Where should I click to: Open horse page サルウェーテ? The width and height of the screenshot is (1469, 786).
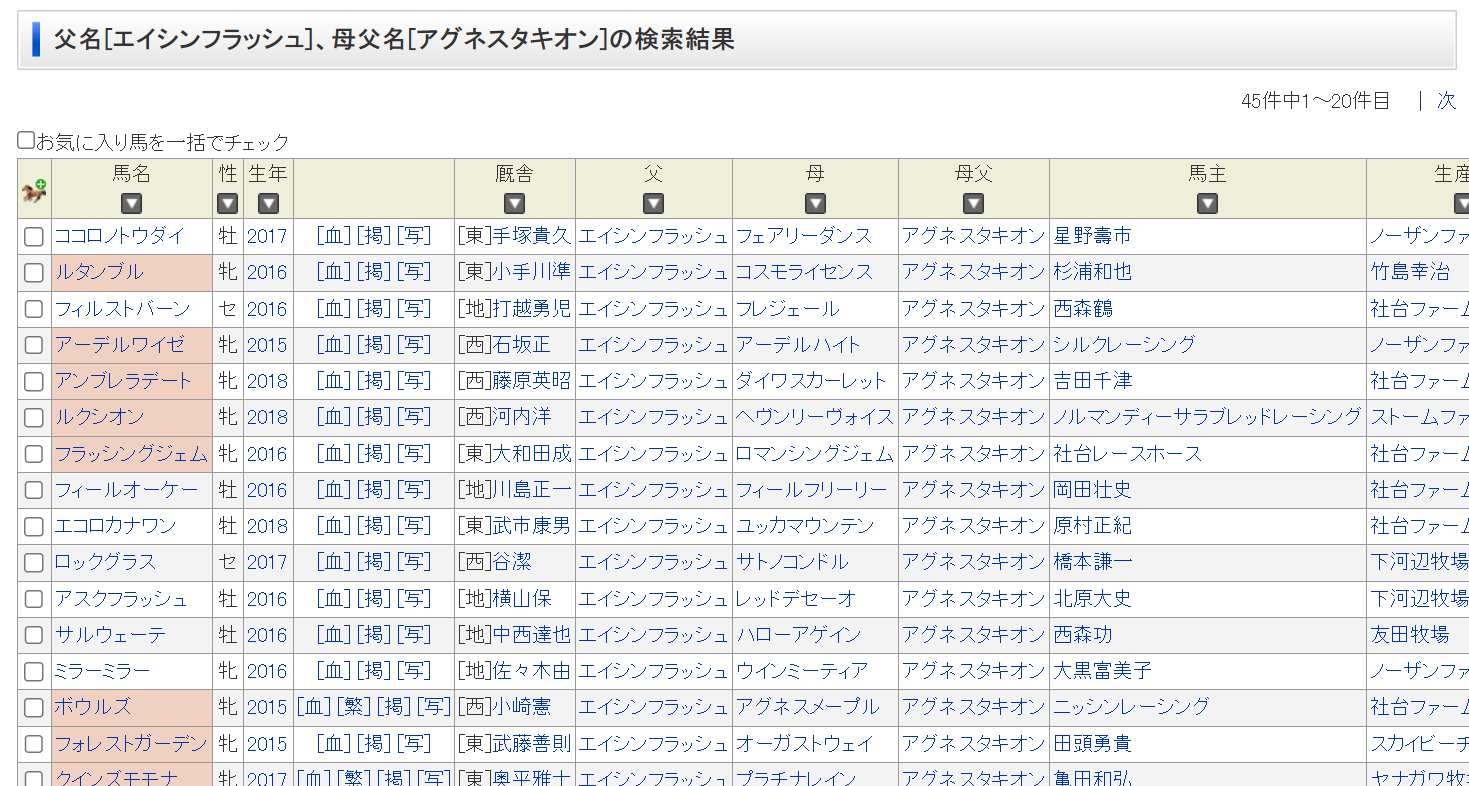(110, 635)
